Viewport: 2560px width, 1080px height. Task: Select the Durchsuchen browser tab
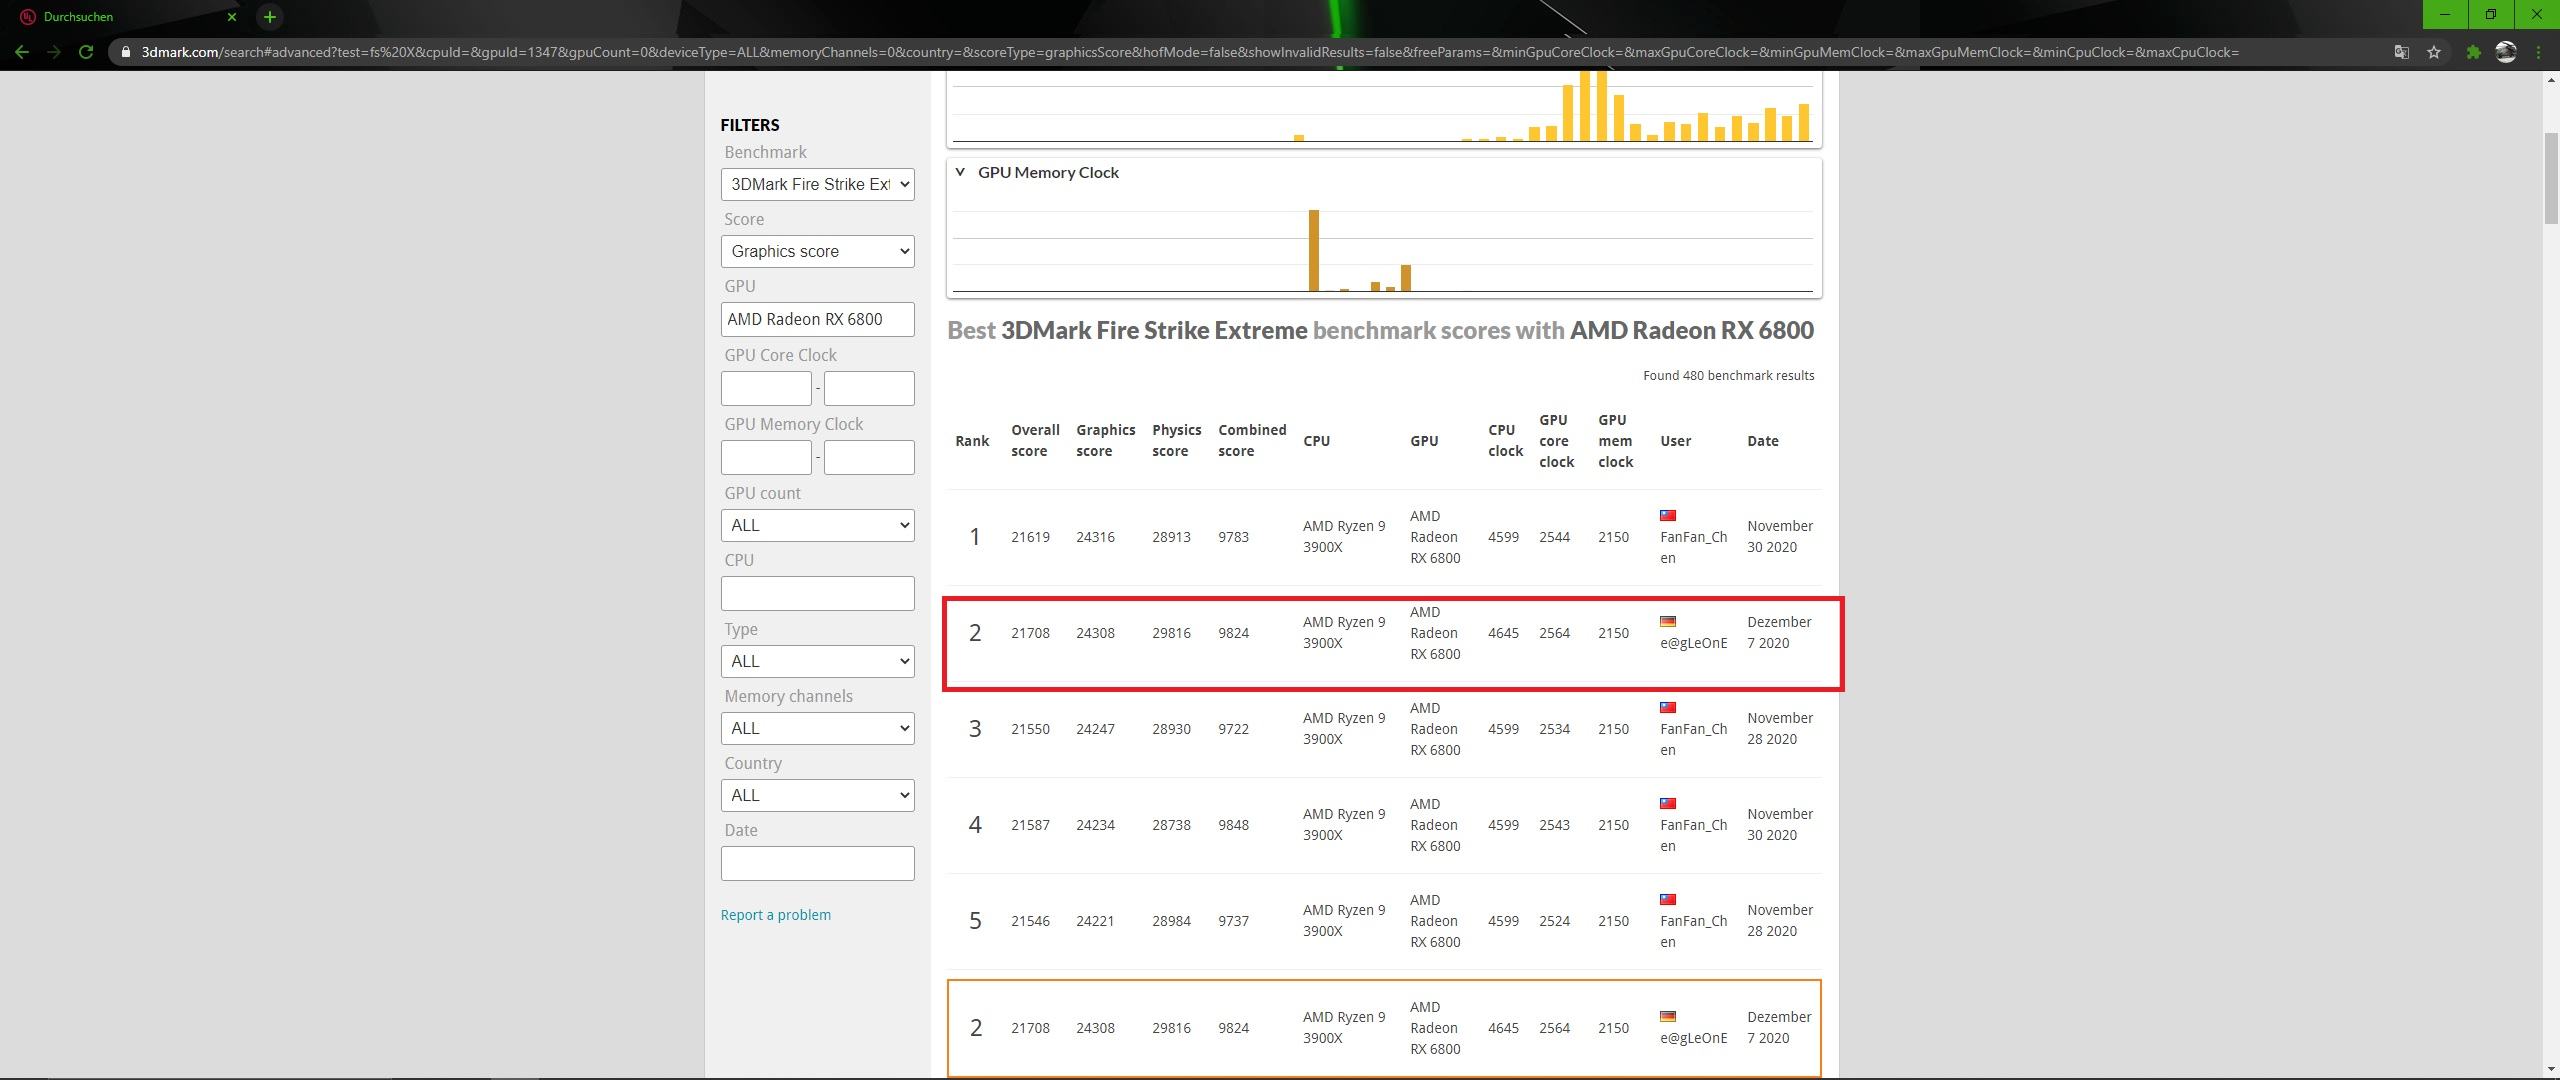(125, 17)
